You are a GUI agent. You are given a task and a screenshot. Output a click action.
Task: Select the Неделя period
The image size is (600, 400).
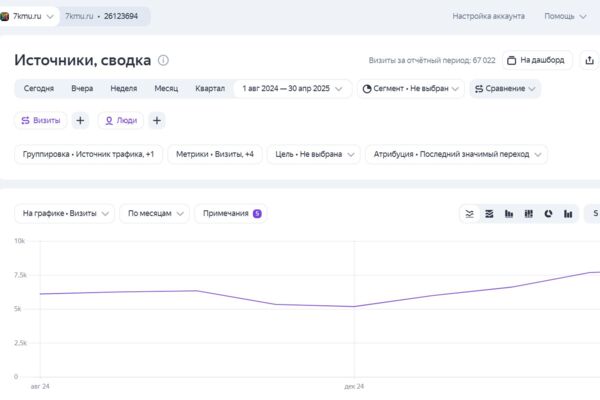[124, 88]
